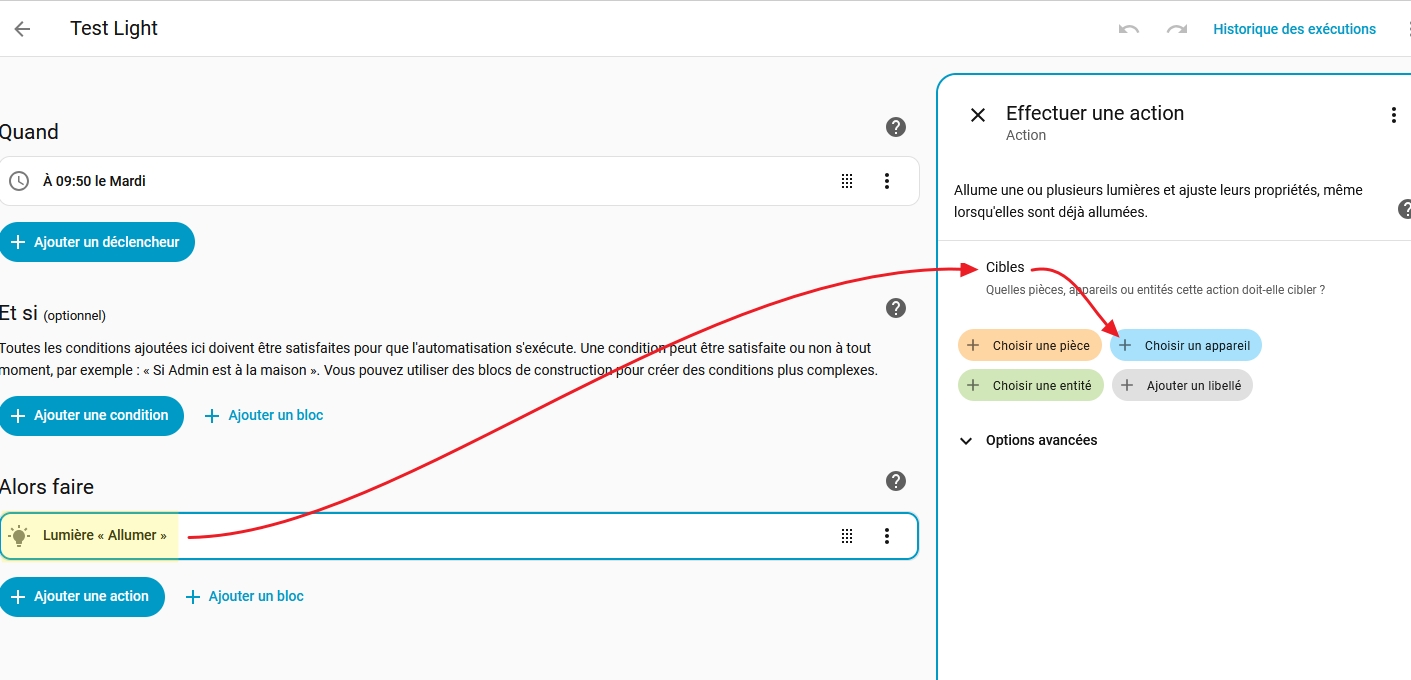This screenshot has height=680, width=1411.
Task: Open the help icon for Alors faire section
Action: pos(896,481)
